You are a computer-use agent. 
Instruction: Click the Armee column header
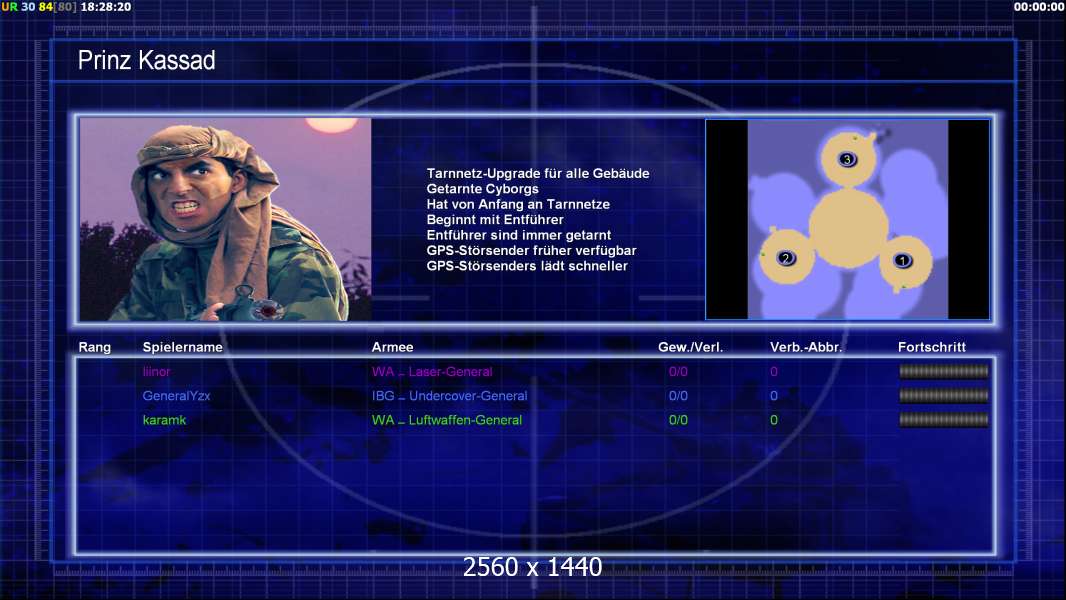click(392, 347)
